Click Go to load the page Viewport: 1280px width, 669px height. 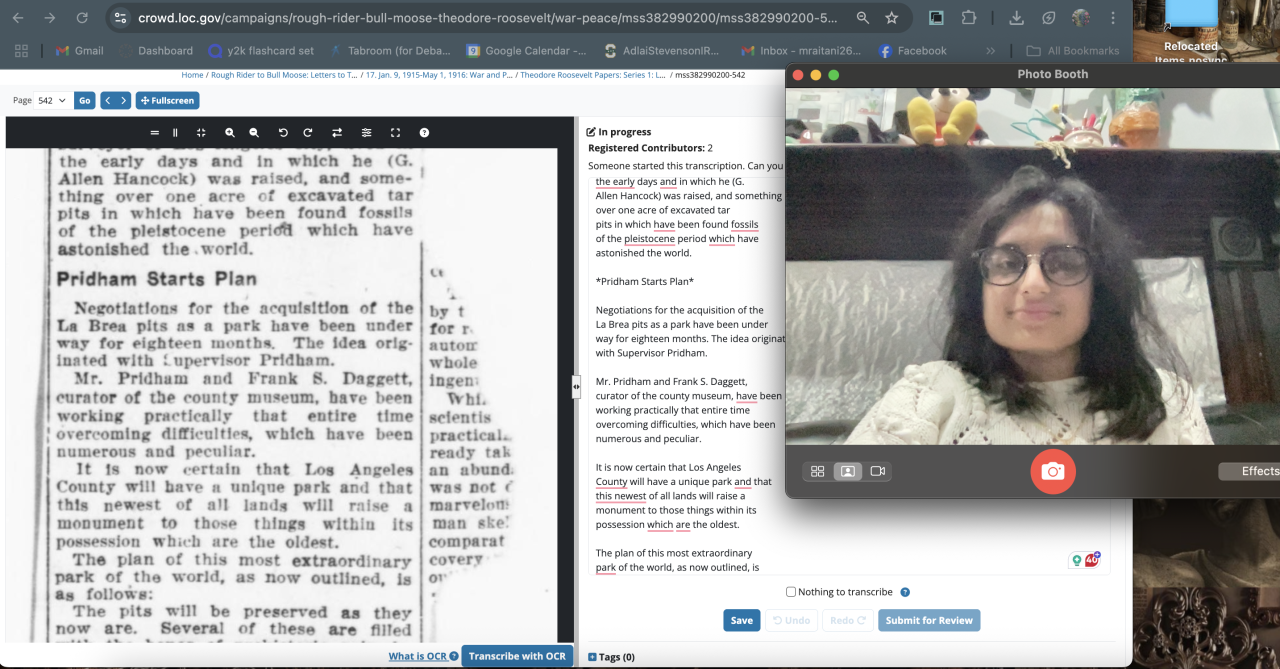85,100
